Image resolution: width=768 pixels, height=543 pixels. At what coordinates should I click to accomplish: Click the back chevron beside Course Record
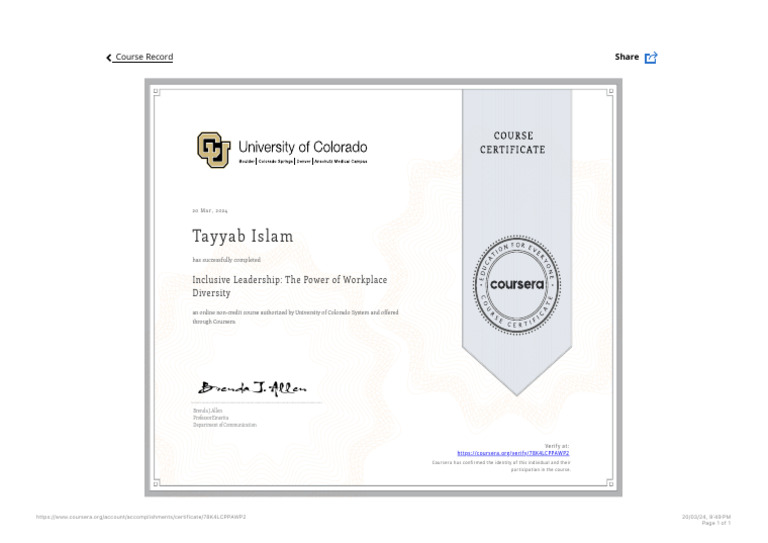tap(109, 58)
